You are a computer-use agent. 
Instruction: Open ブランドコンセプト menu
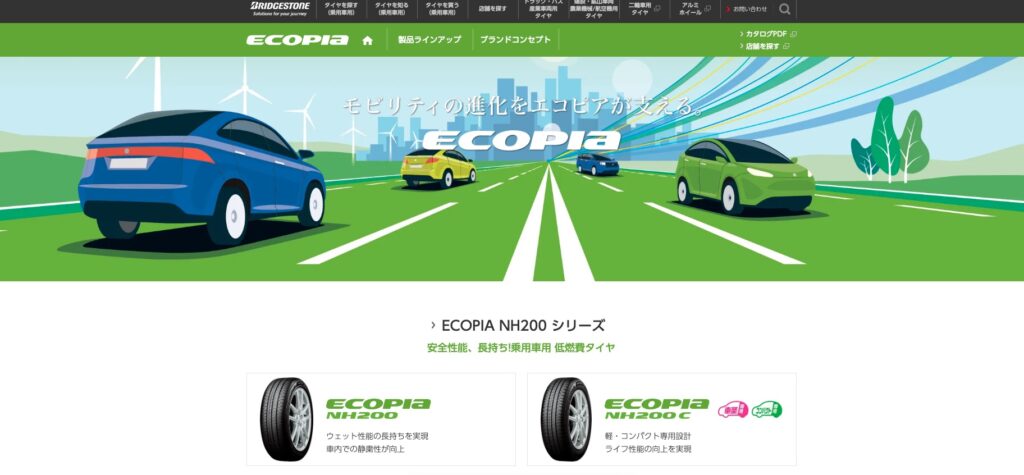click(x=515, y=40)
